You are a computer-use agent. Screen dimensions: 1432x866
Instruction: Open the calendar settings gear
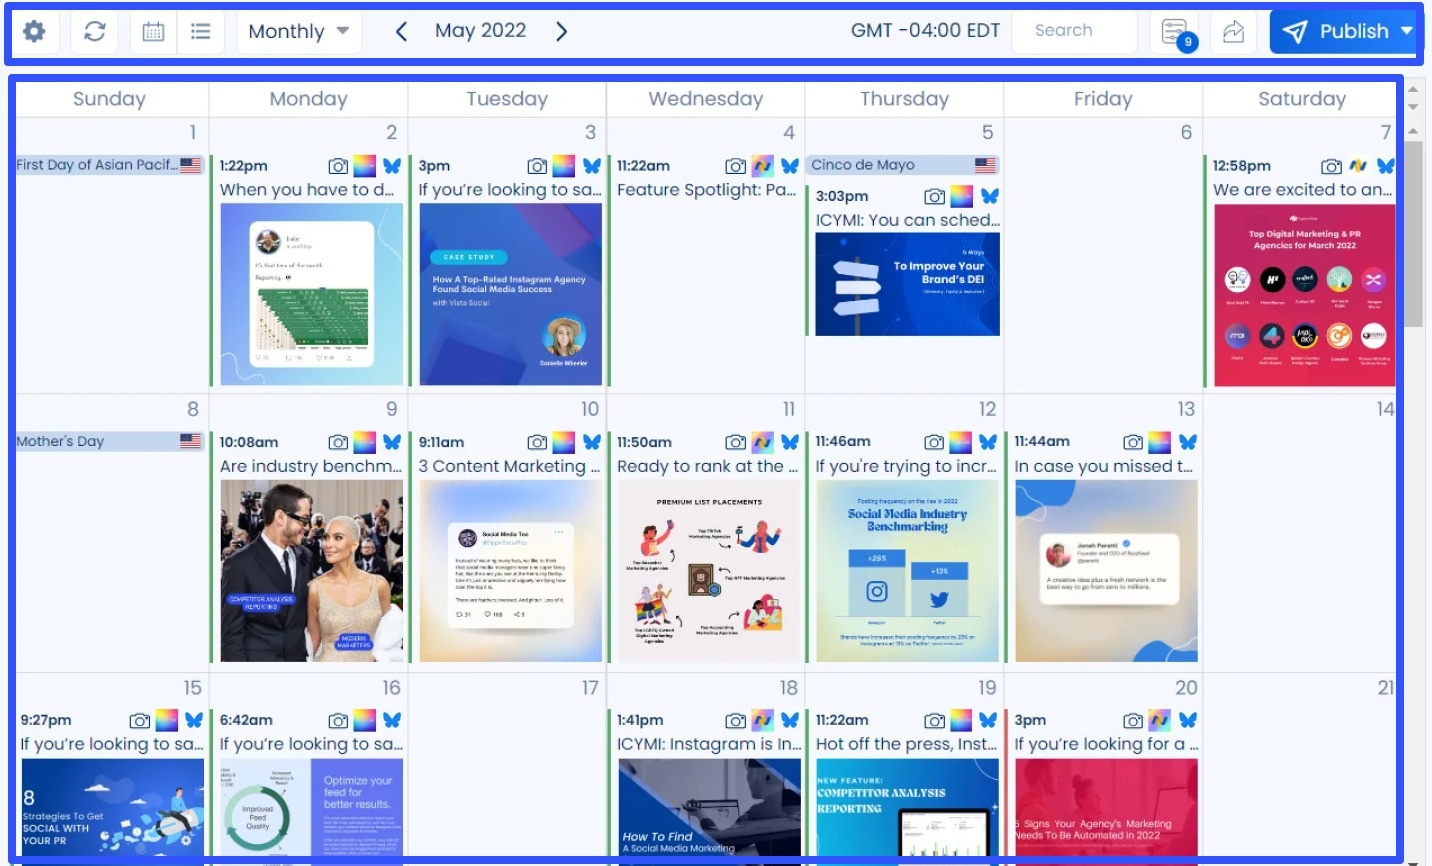[x=34, y=31]
